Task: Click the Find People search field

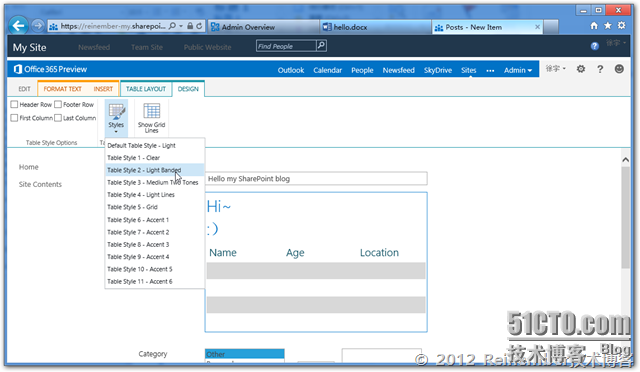Action: coord(286,46)
